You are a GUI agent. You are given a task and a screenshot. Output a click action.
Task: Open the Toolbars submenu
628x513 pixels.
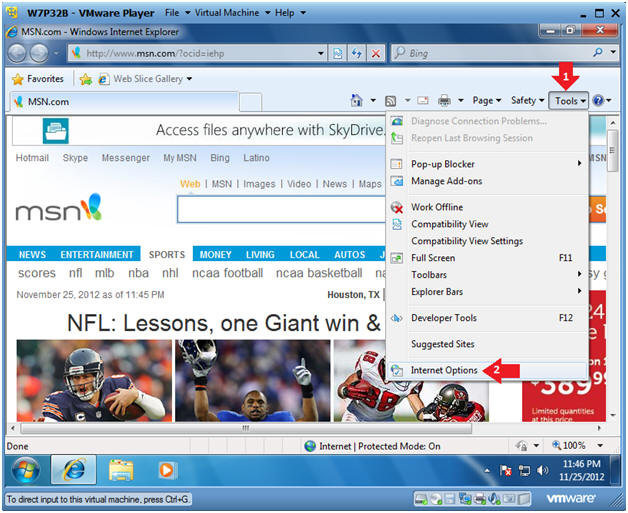[487, 275]
